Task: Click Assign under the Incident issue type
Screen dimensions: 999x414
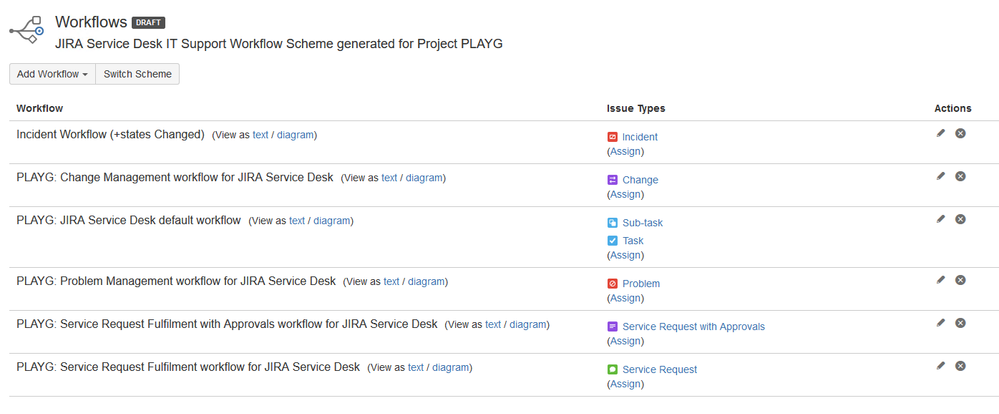Action: [x=625, y=152]
